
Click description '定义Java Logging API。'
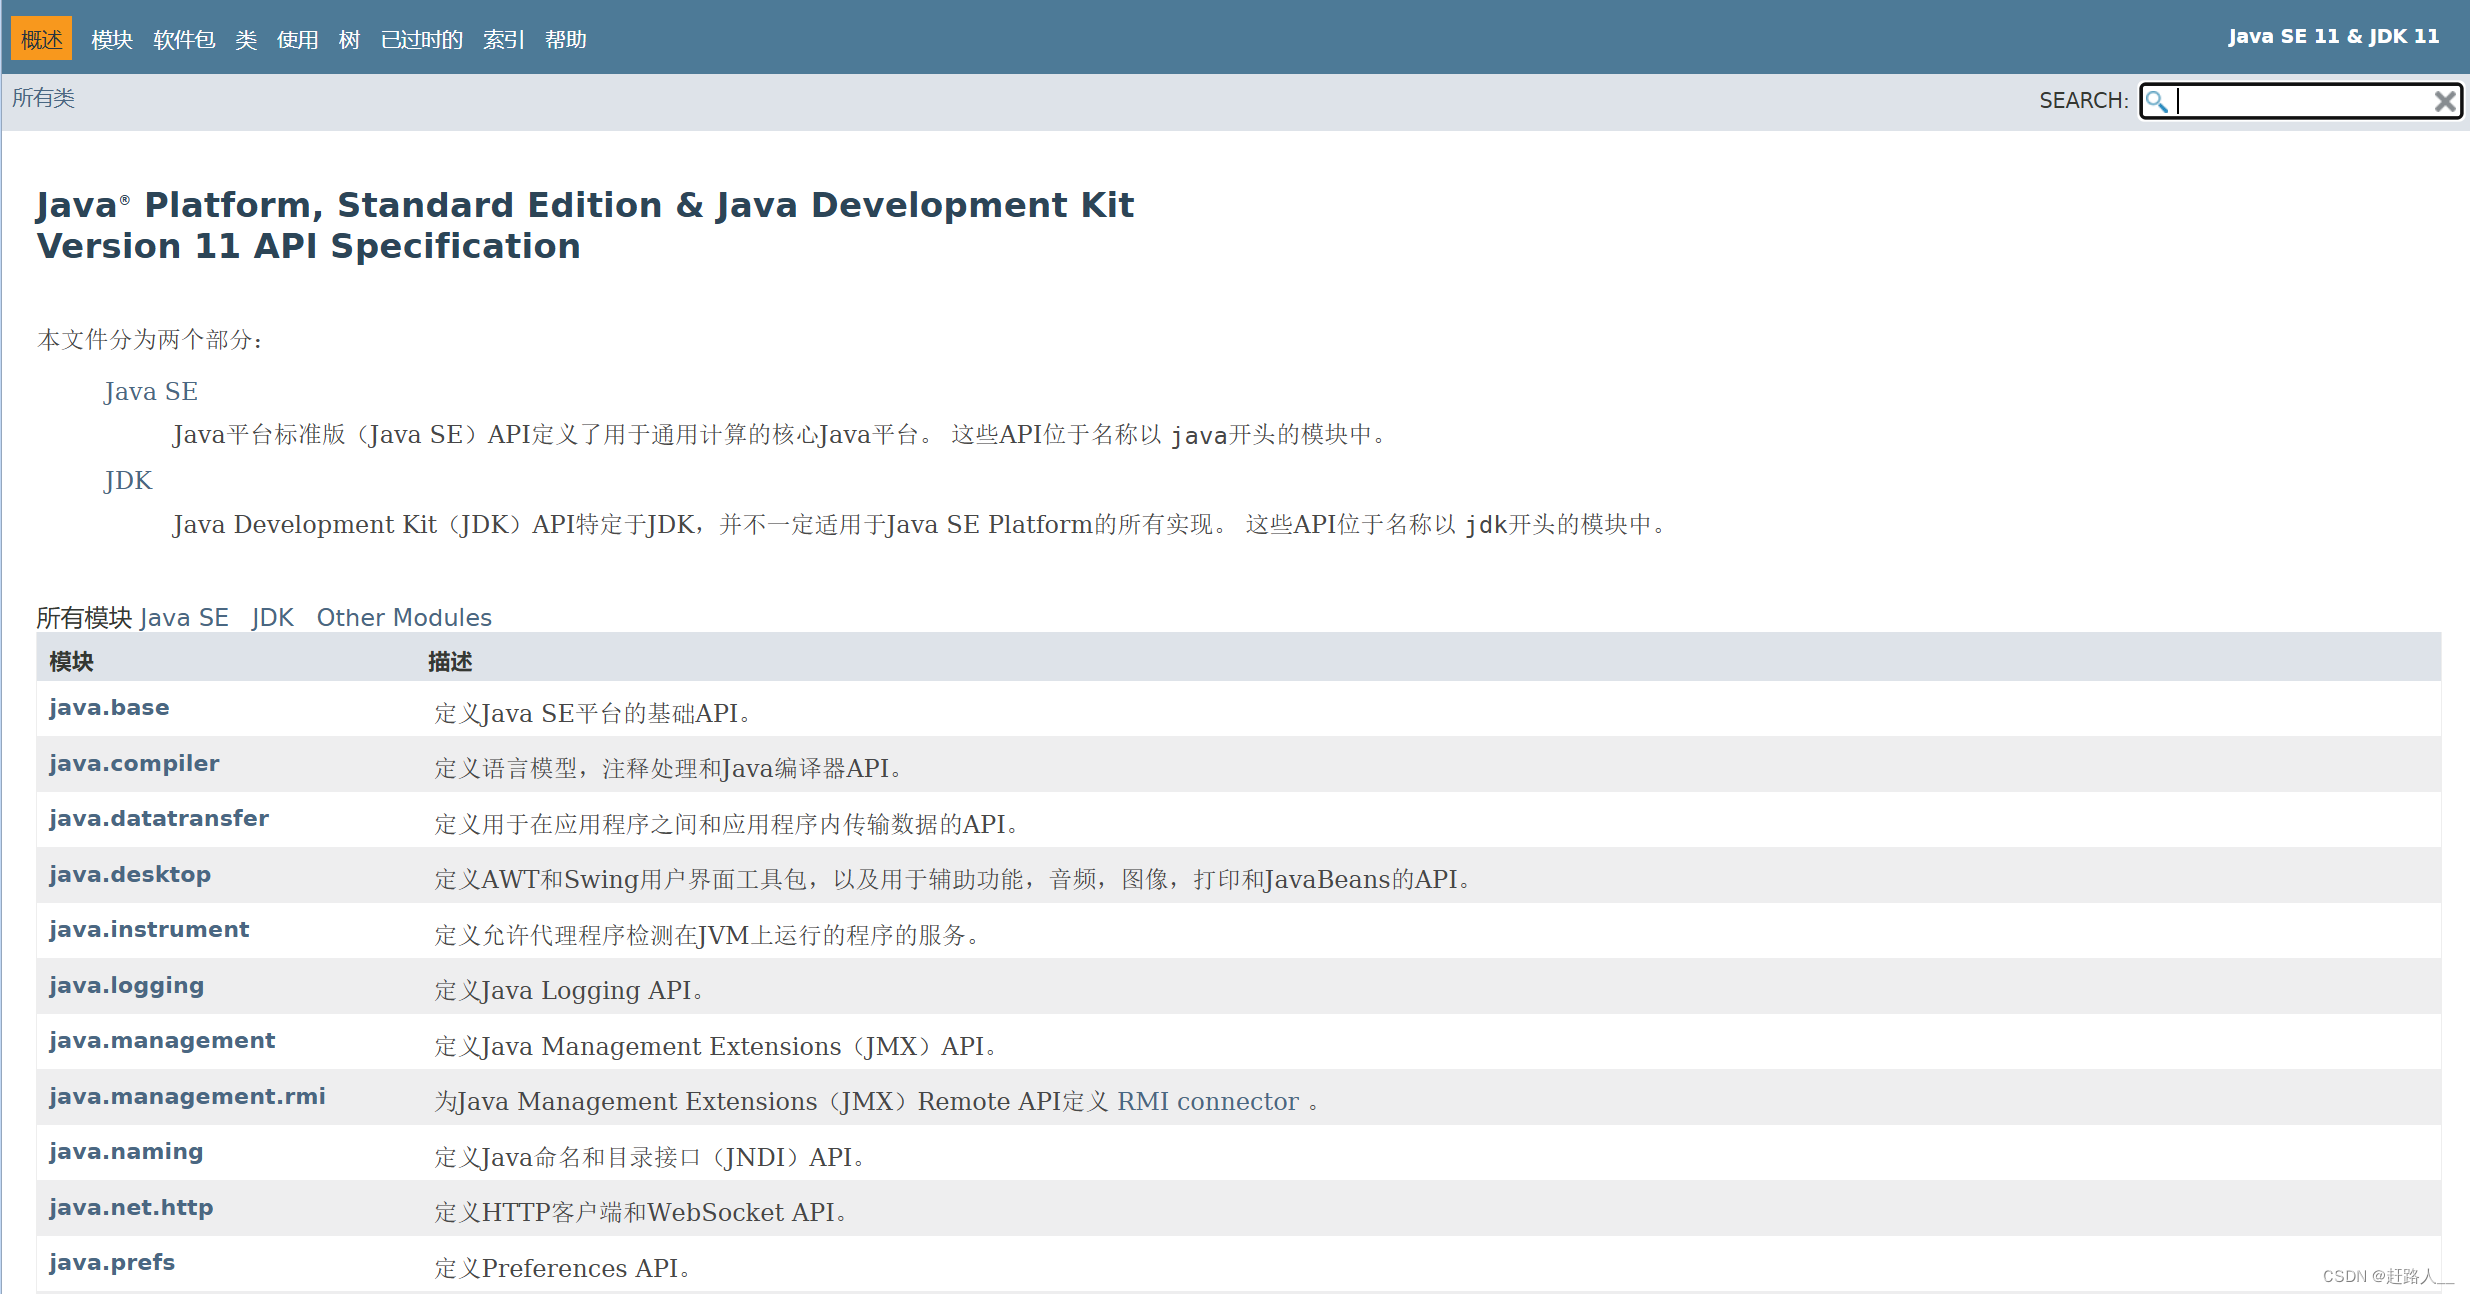(569, 990)
